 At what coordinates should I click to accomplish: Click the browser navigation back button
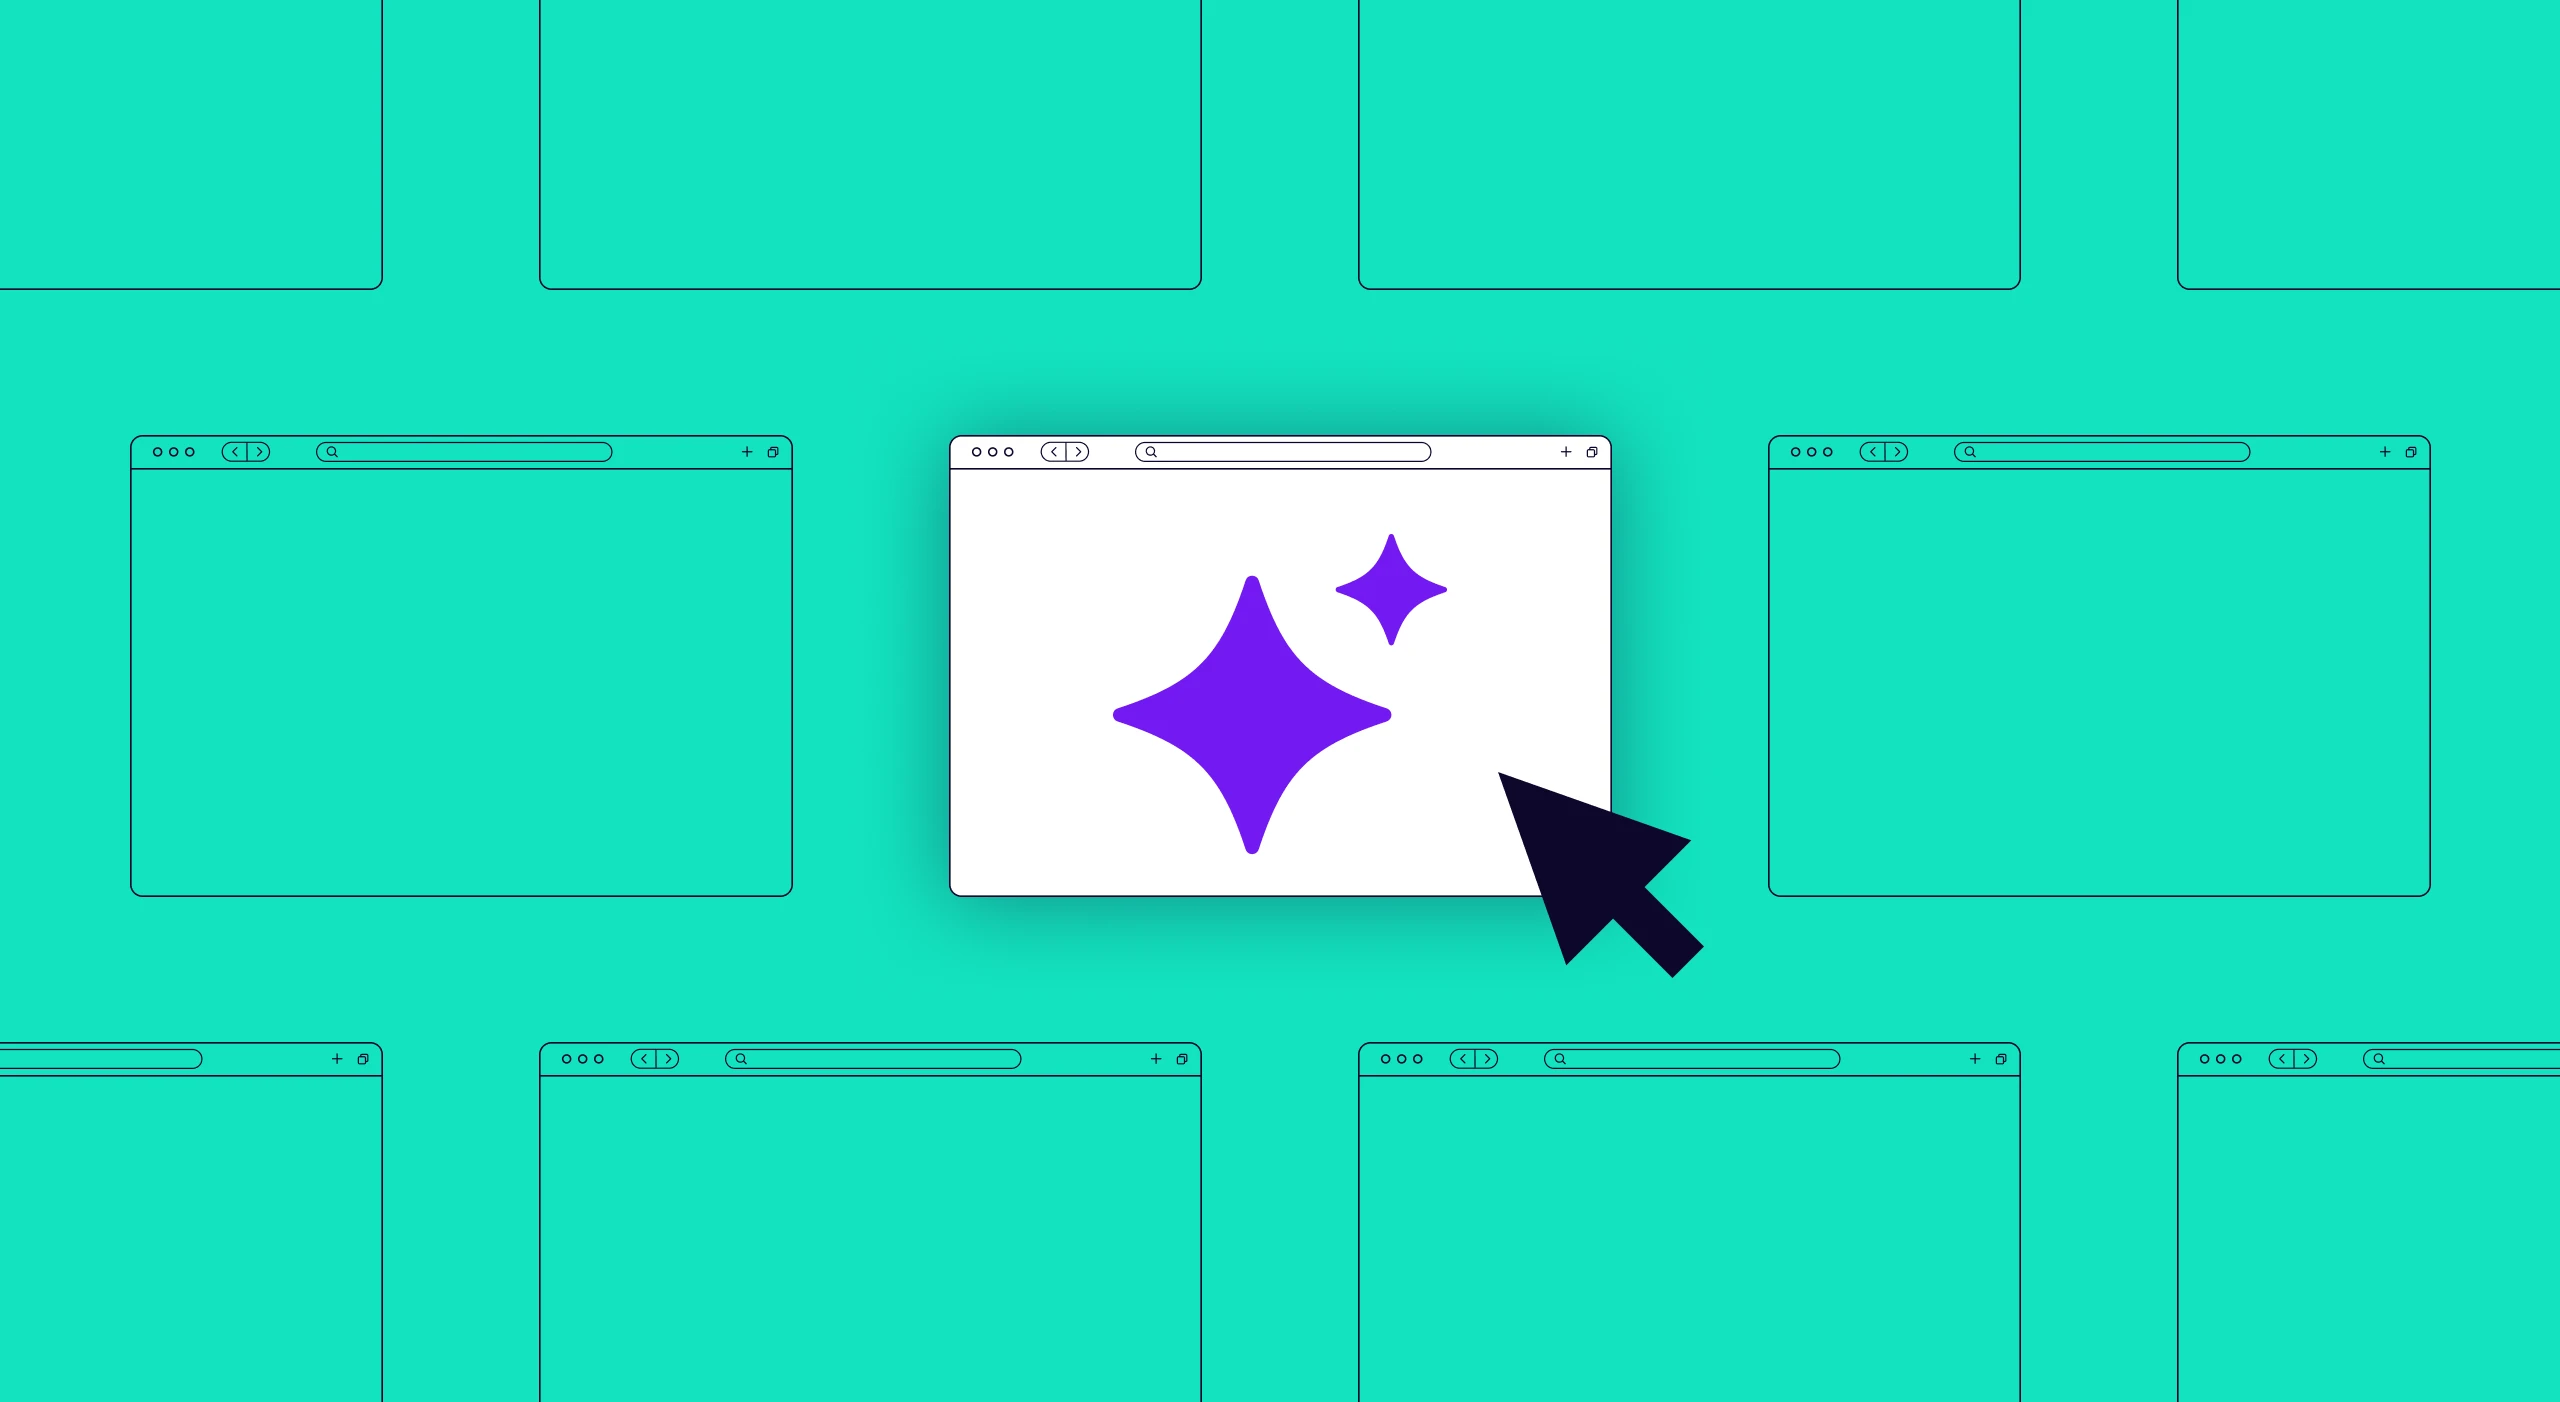[1055, 456]
